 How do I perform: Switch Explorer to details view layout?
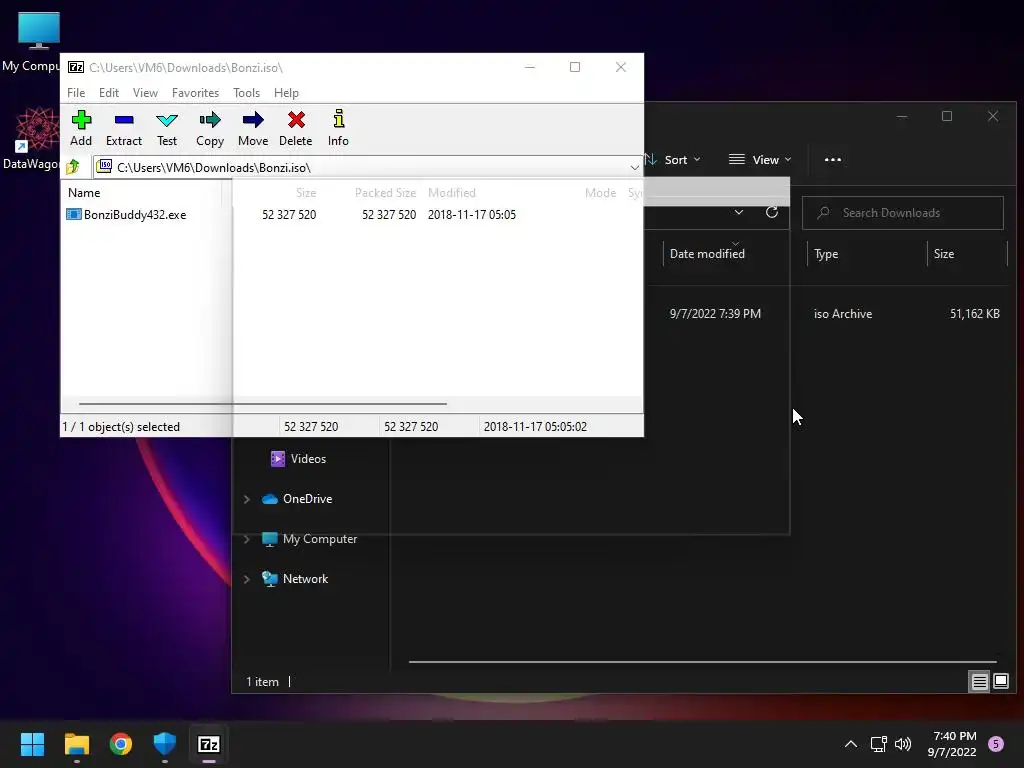coord(980,682)
